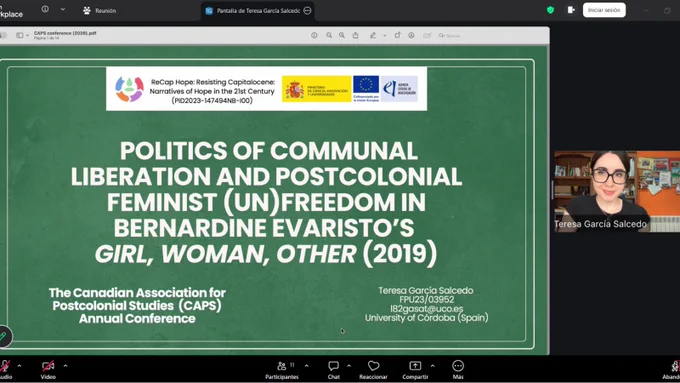Open video options arrow beside Video

65,366
